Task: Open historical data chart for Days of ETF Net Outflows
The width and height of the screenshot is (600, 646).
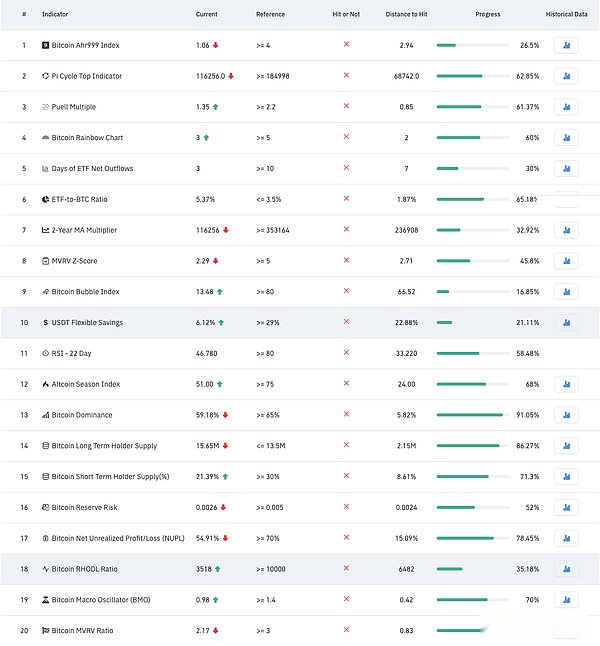Action: pos(566,169)
